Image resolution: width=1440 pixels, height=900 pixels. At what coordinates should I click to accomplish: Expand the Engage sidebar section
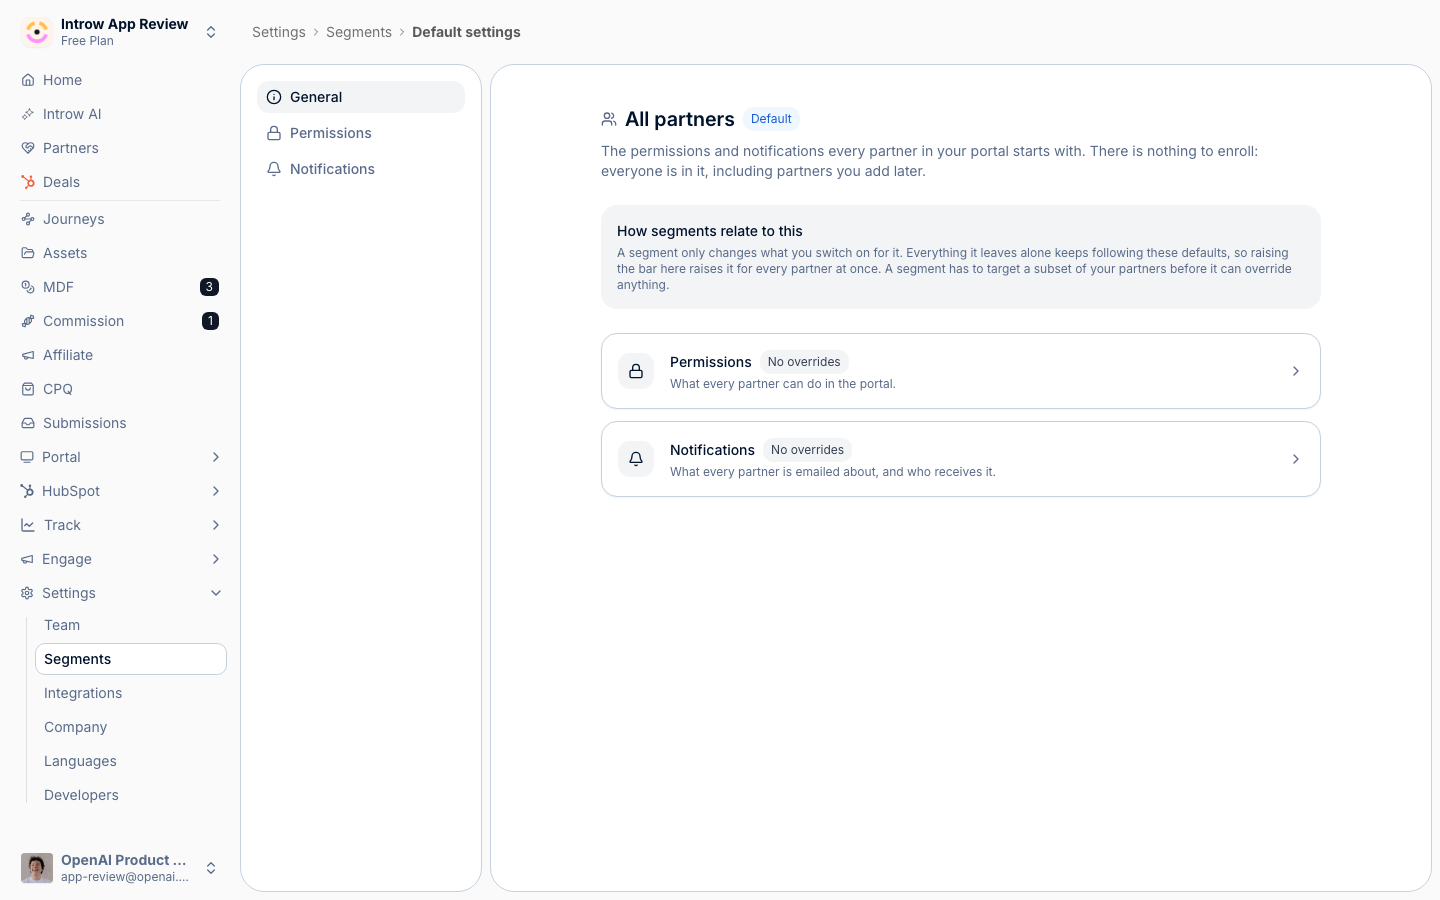pos(216,559)
